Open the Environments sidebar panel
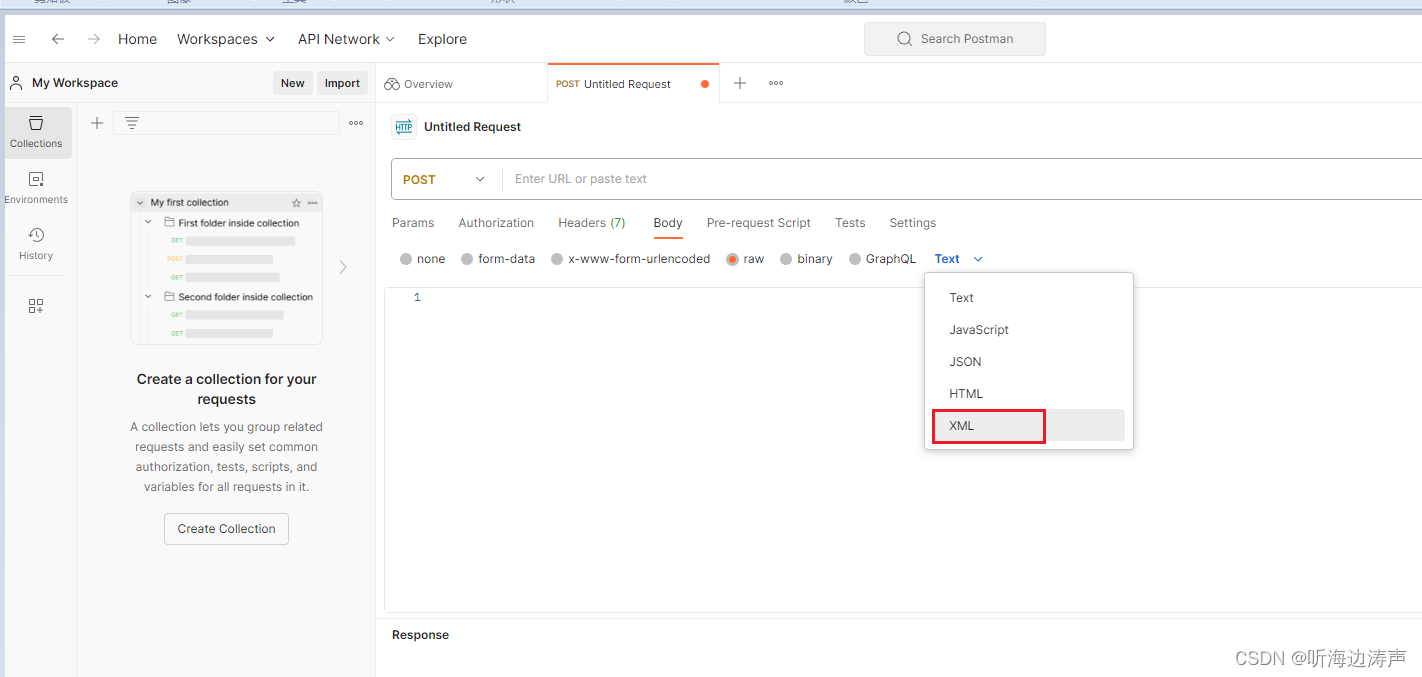 click(36, 188)
